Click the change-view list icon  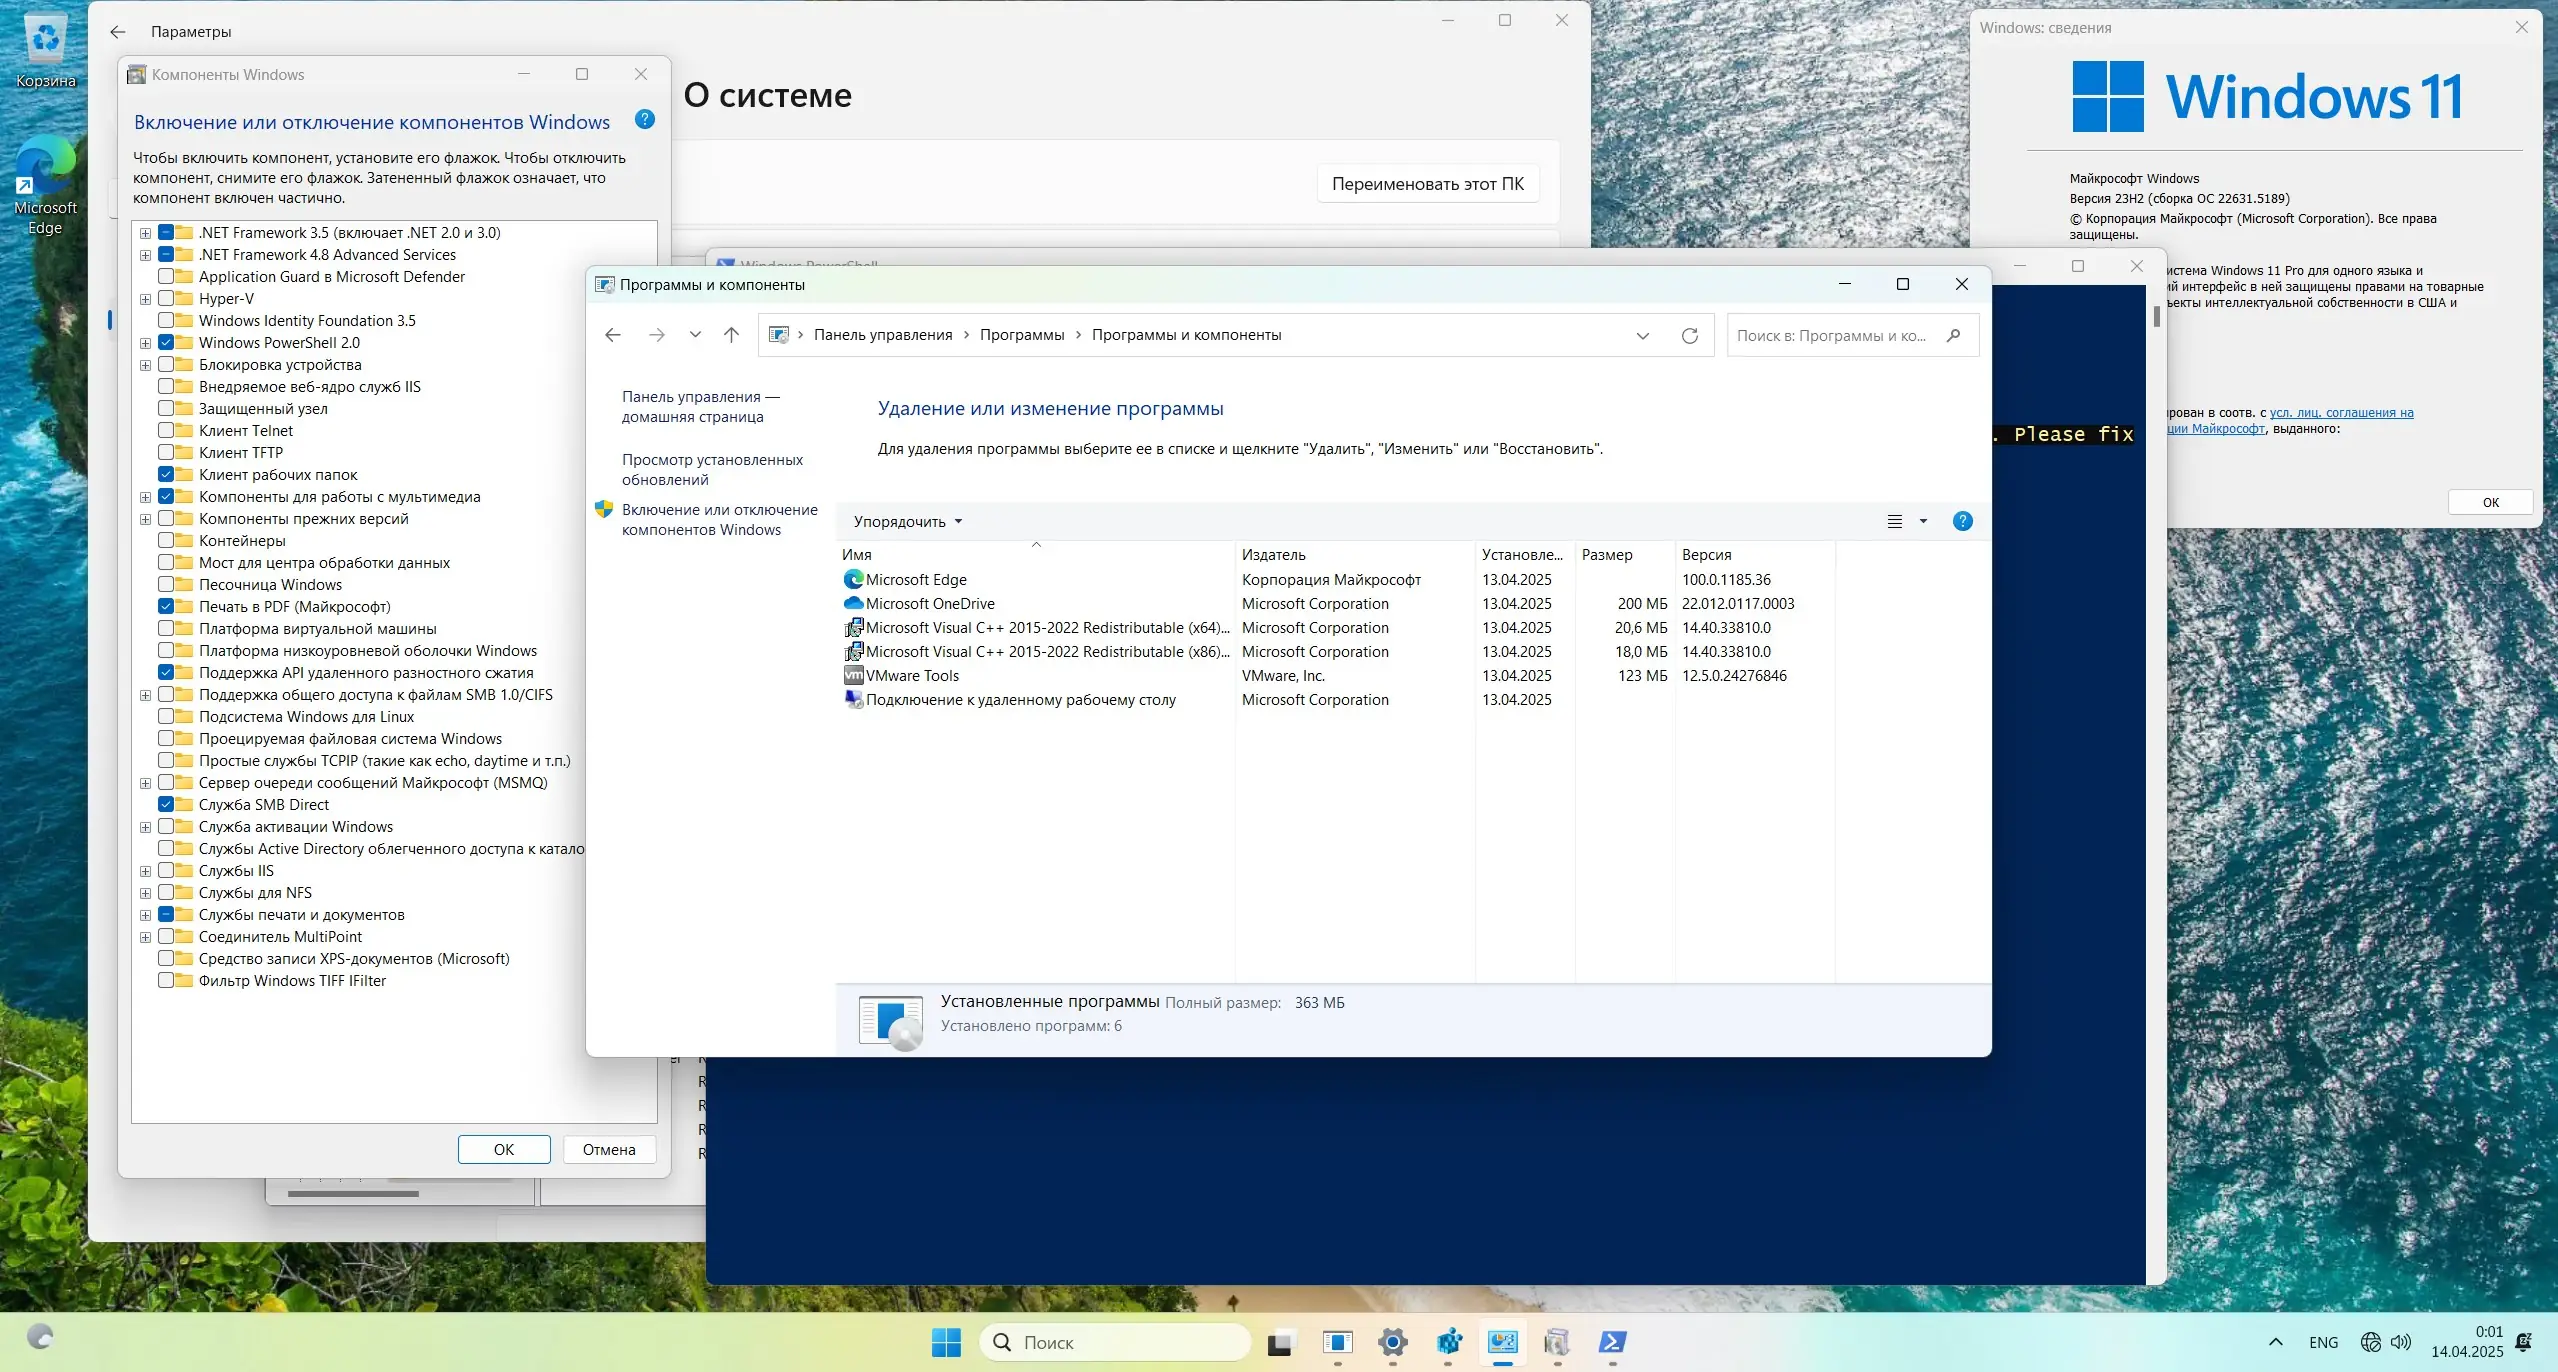(x=1894, y=521)
